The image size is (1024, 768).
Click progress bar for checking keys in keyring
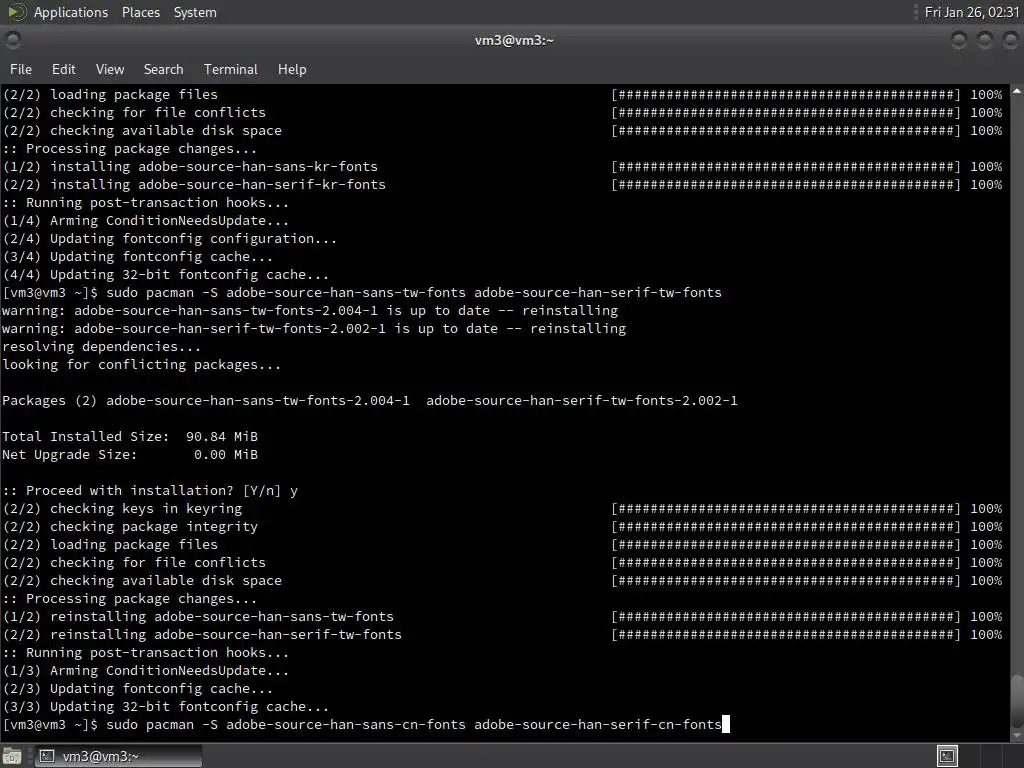pyautogui.click(x=786, y=509)
